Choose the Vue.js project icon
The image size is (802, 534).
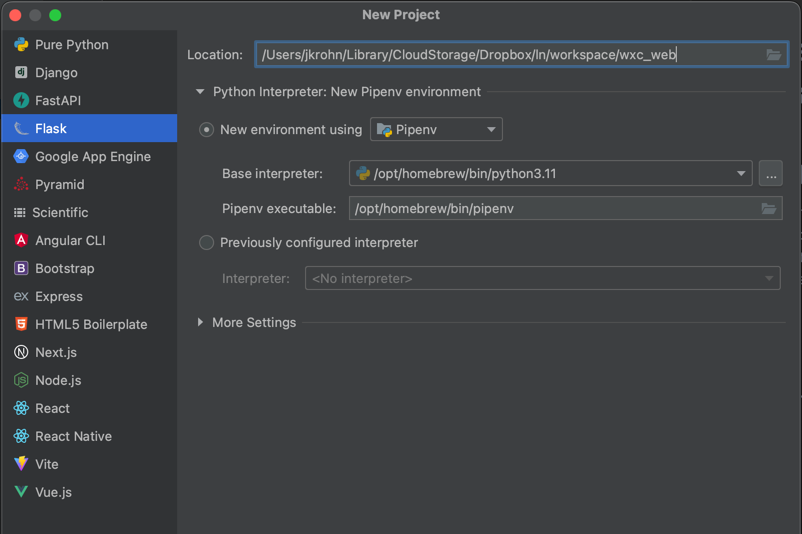[21, 493]
